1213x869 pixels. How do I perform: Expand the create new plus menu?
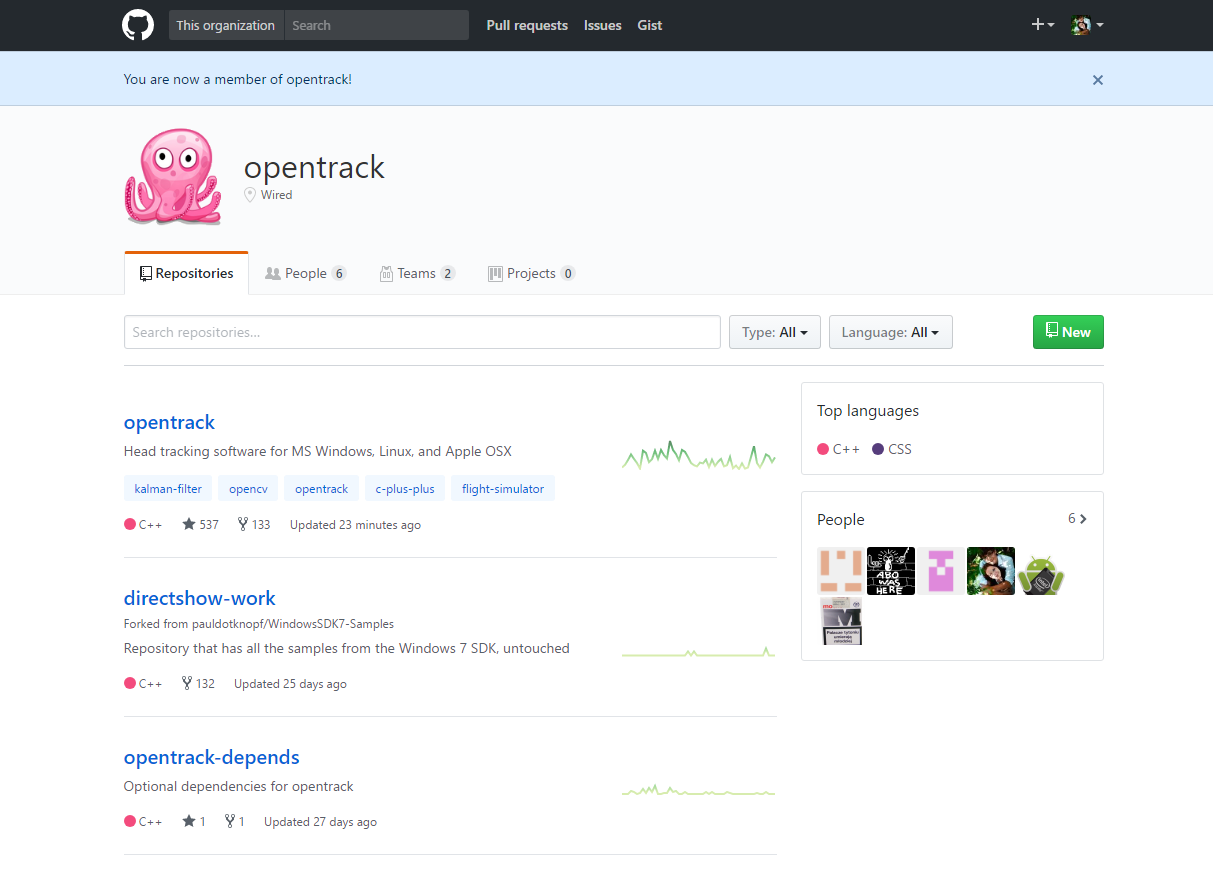1043,25
